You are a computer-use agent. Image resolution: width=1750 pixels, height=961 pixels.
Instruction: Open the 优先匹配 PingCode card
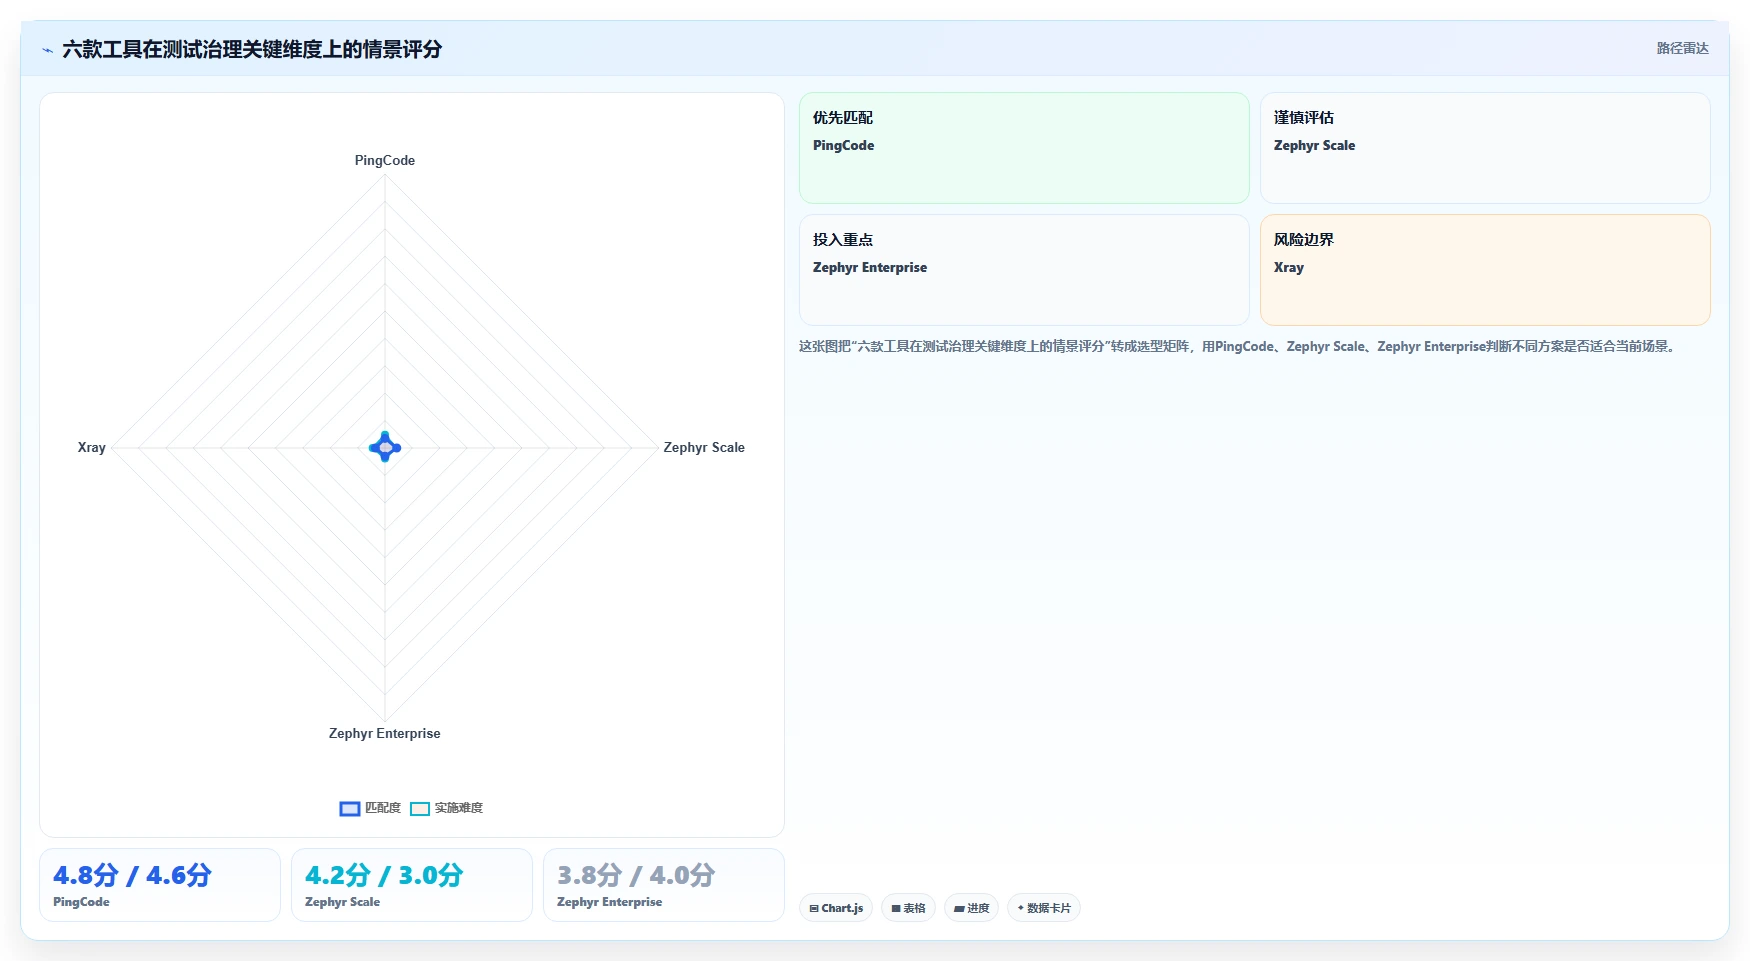[x=1024, y=148]
